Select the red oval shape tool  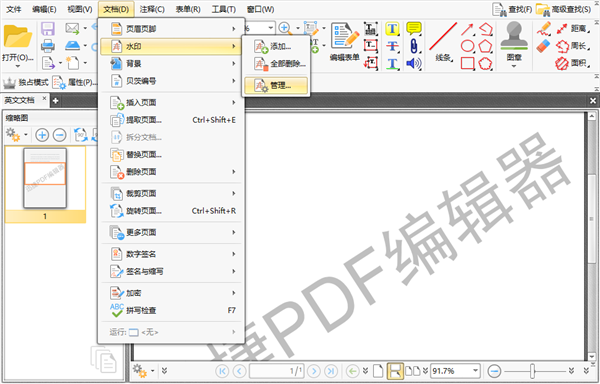pyautogui.click(x=468, y=46)
